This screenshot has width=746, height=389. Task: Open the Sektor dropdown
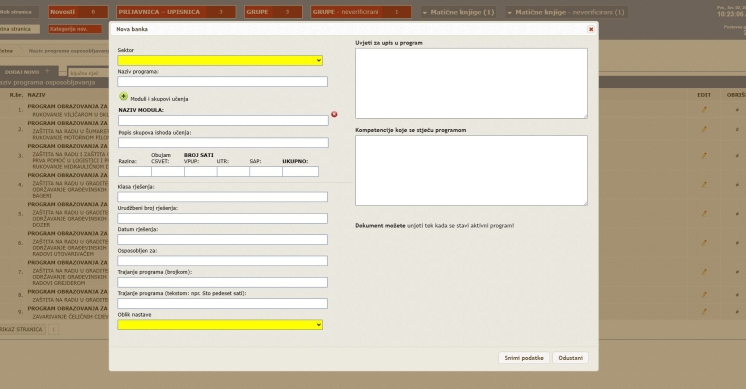(220, 60)
